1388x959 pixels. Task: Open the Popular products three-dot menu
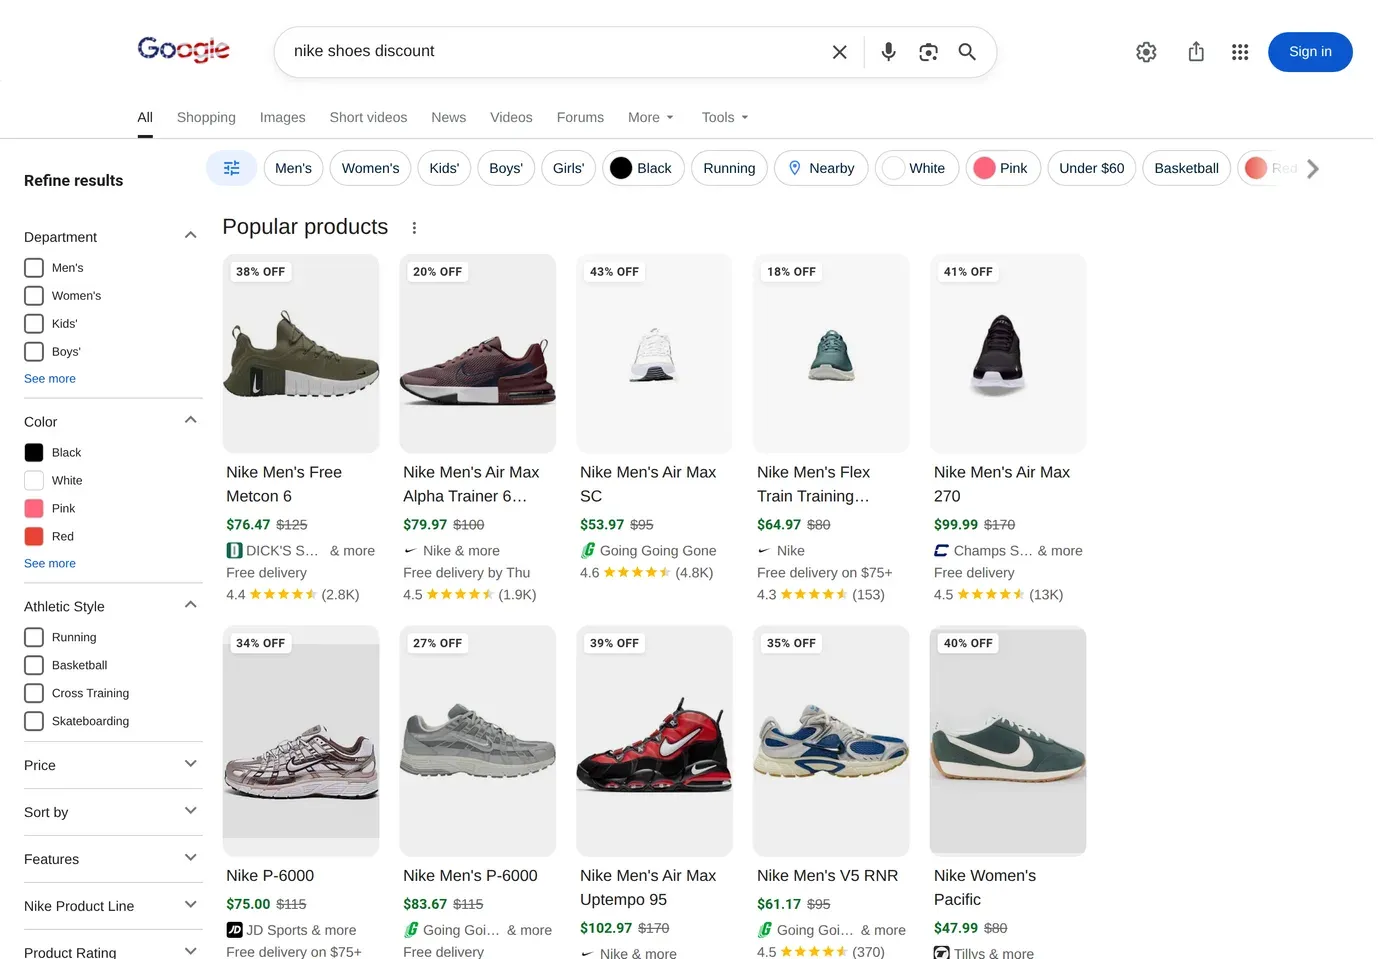point(414,228)
